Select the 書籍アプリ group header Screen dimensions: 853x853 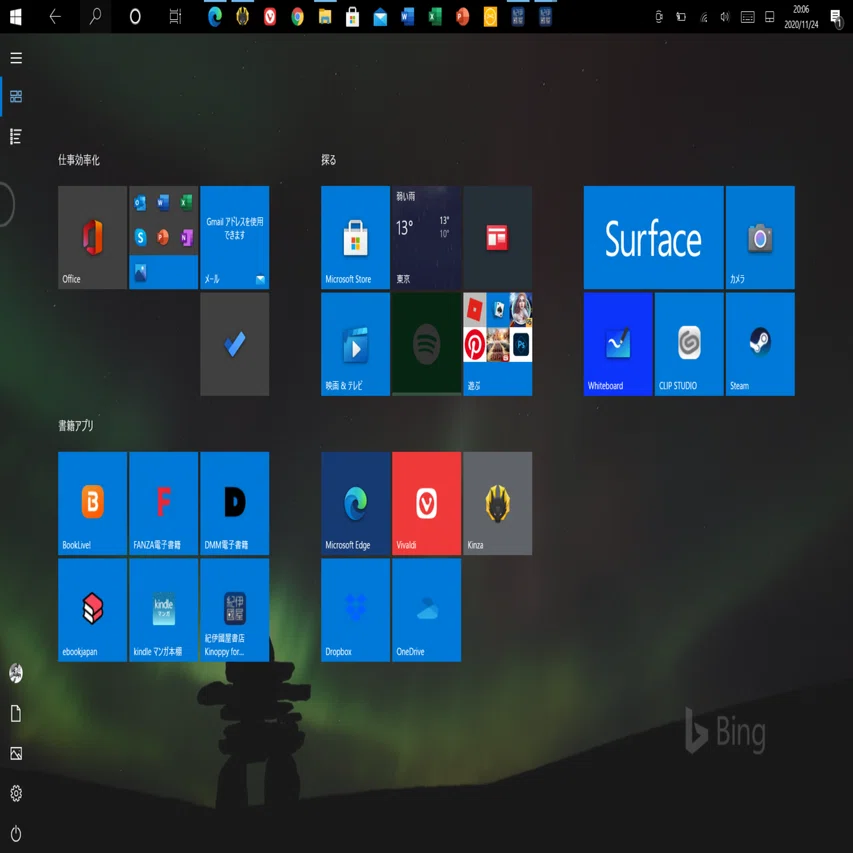pyautogui.click(x=76, y=425)
